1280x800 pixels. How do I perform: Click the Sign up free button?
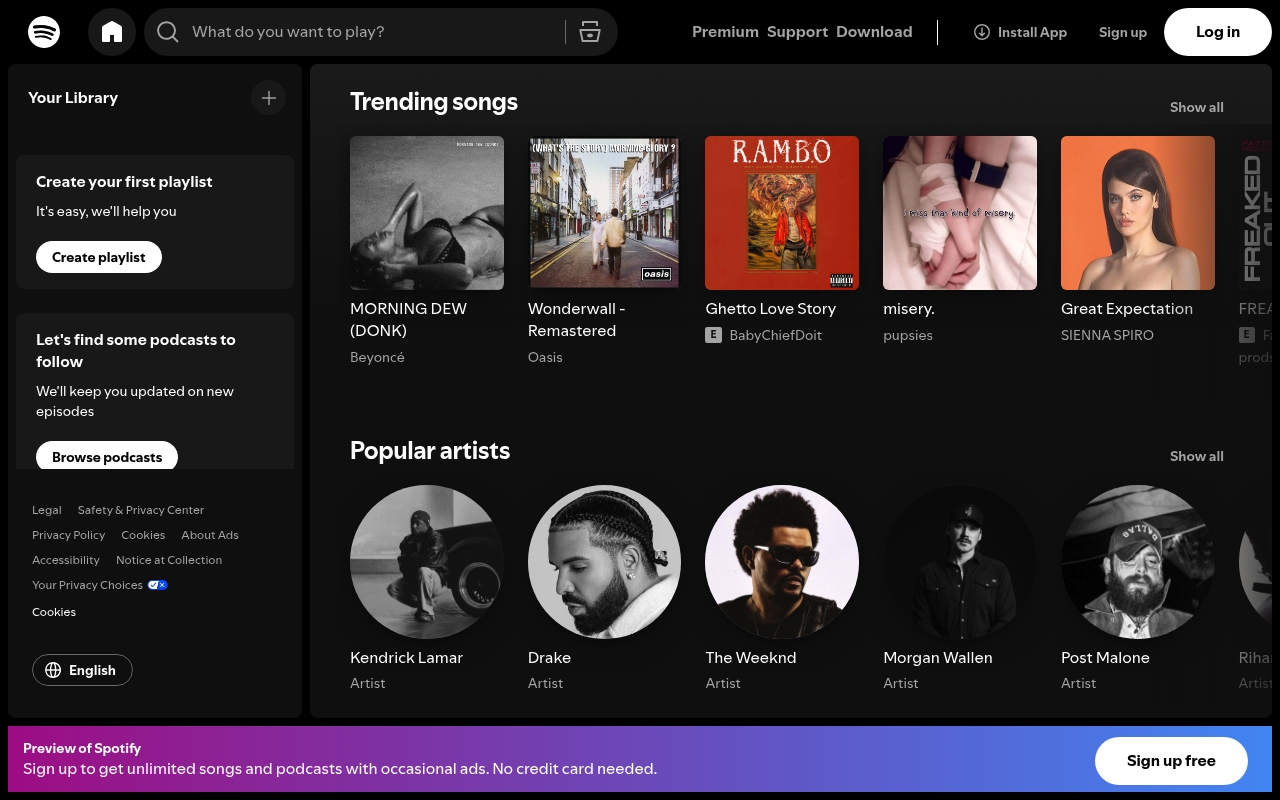(1171, 761)
